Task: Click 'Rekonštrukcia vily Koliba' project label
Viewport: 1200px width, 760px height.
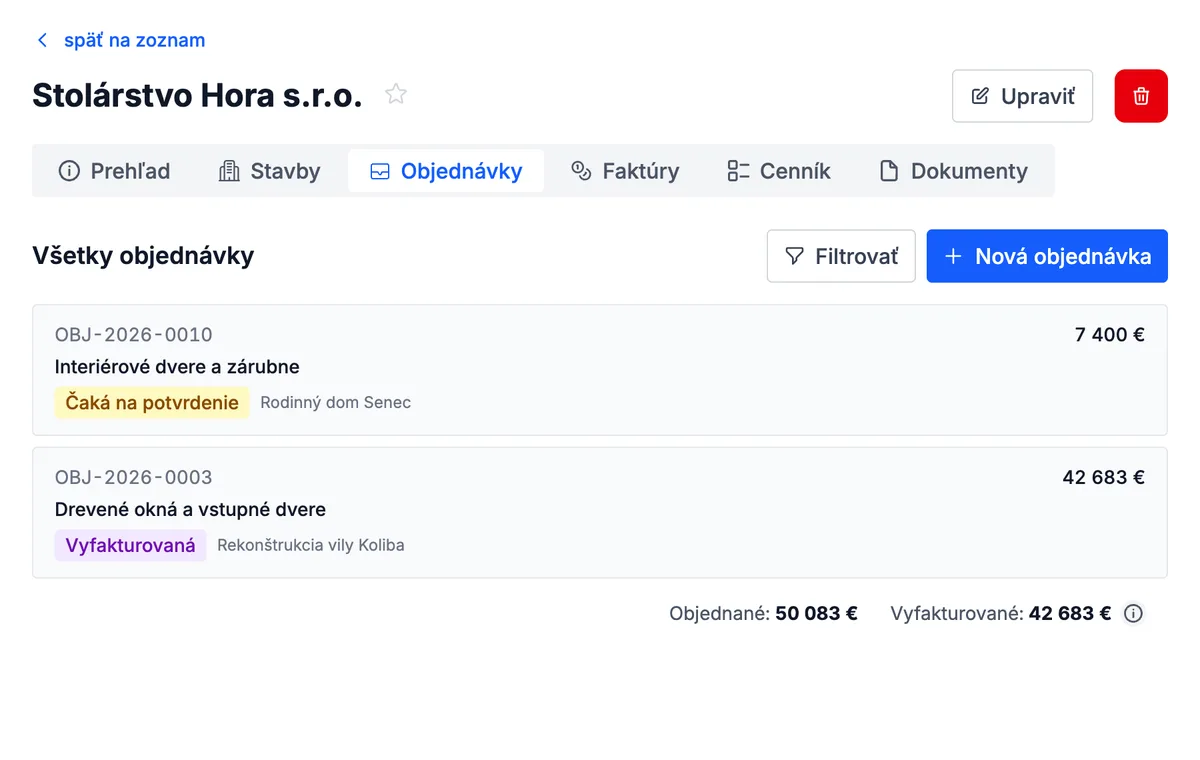Action: pos(311,546)
